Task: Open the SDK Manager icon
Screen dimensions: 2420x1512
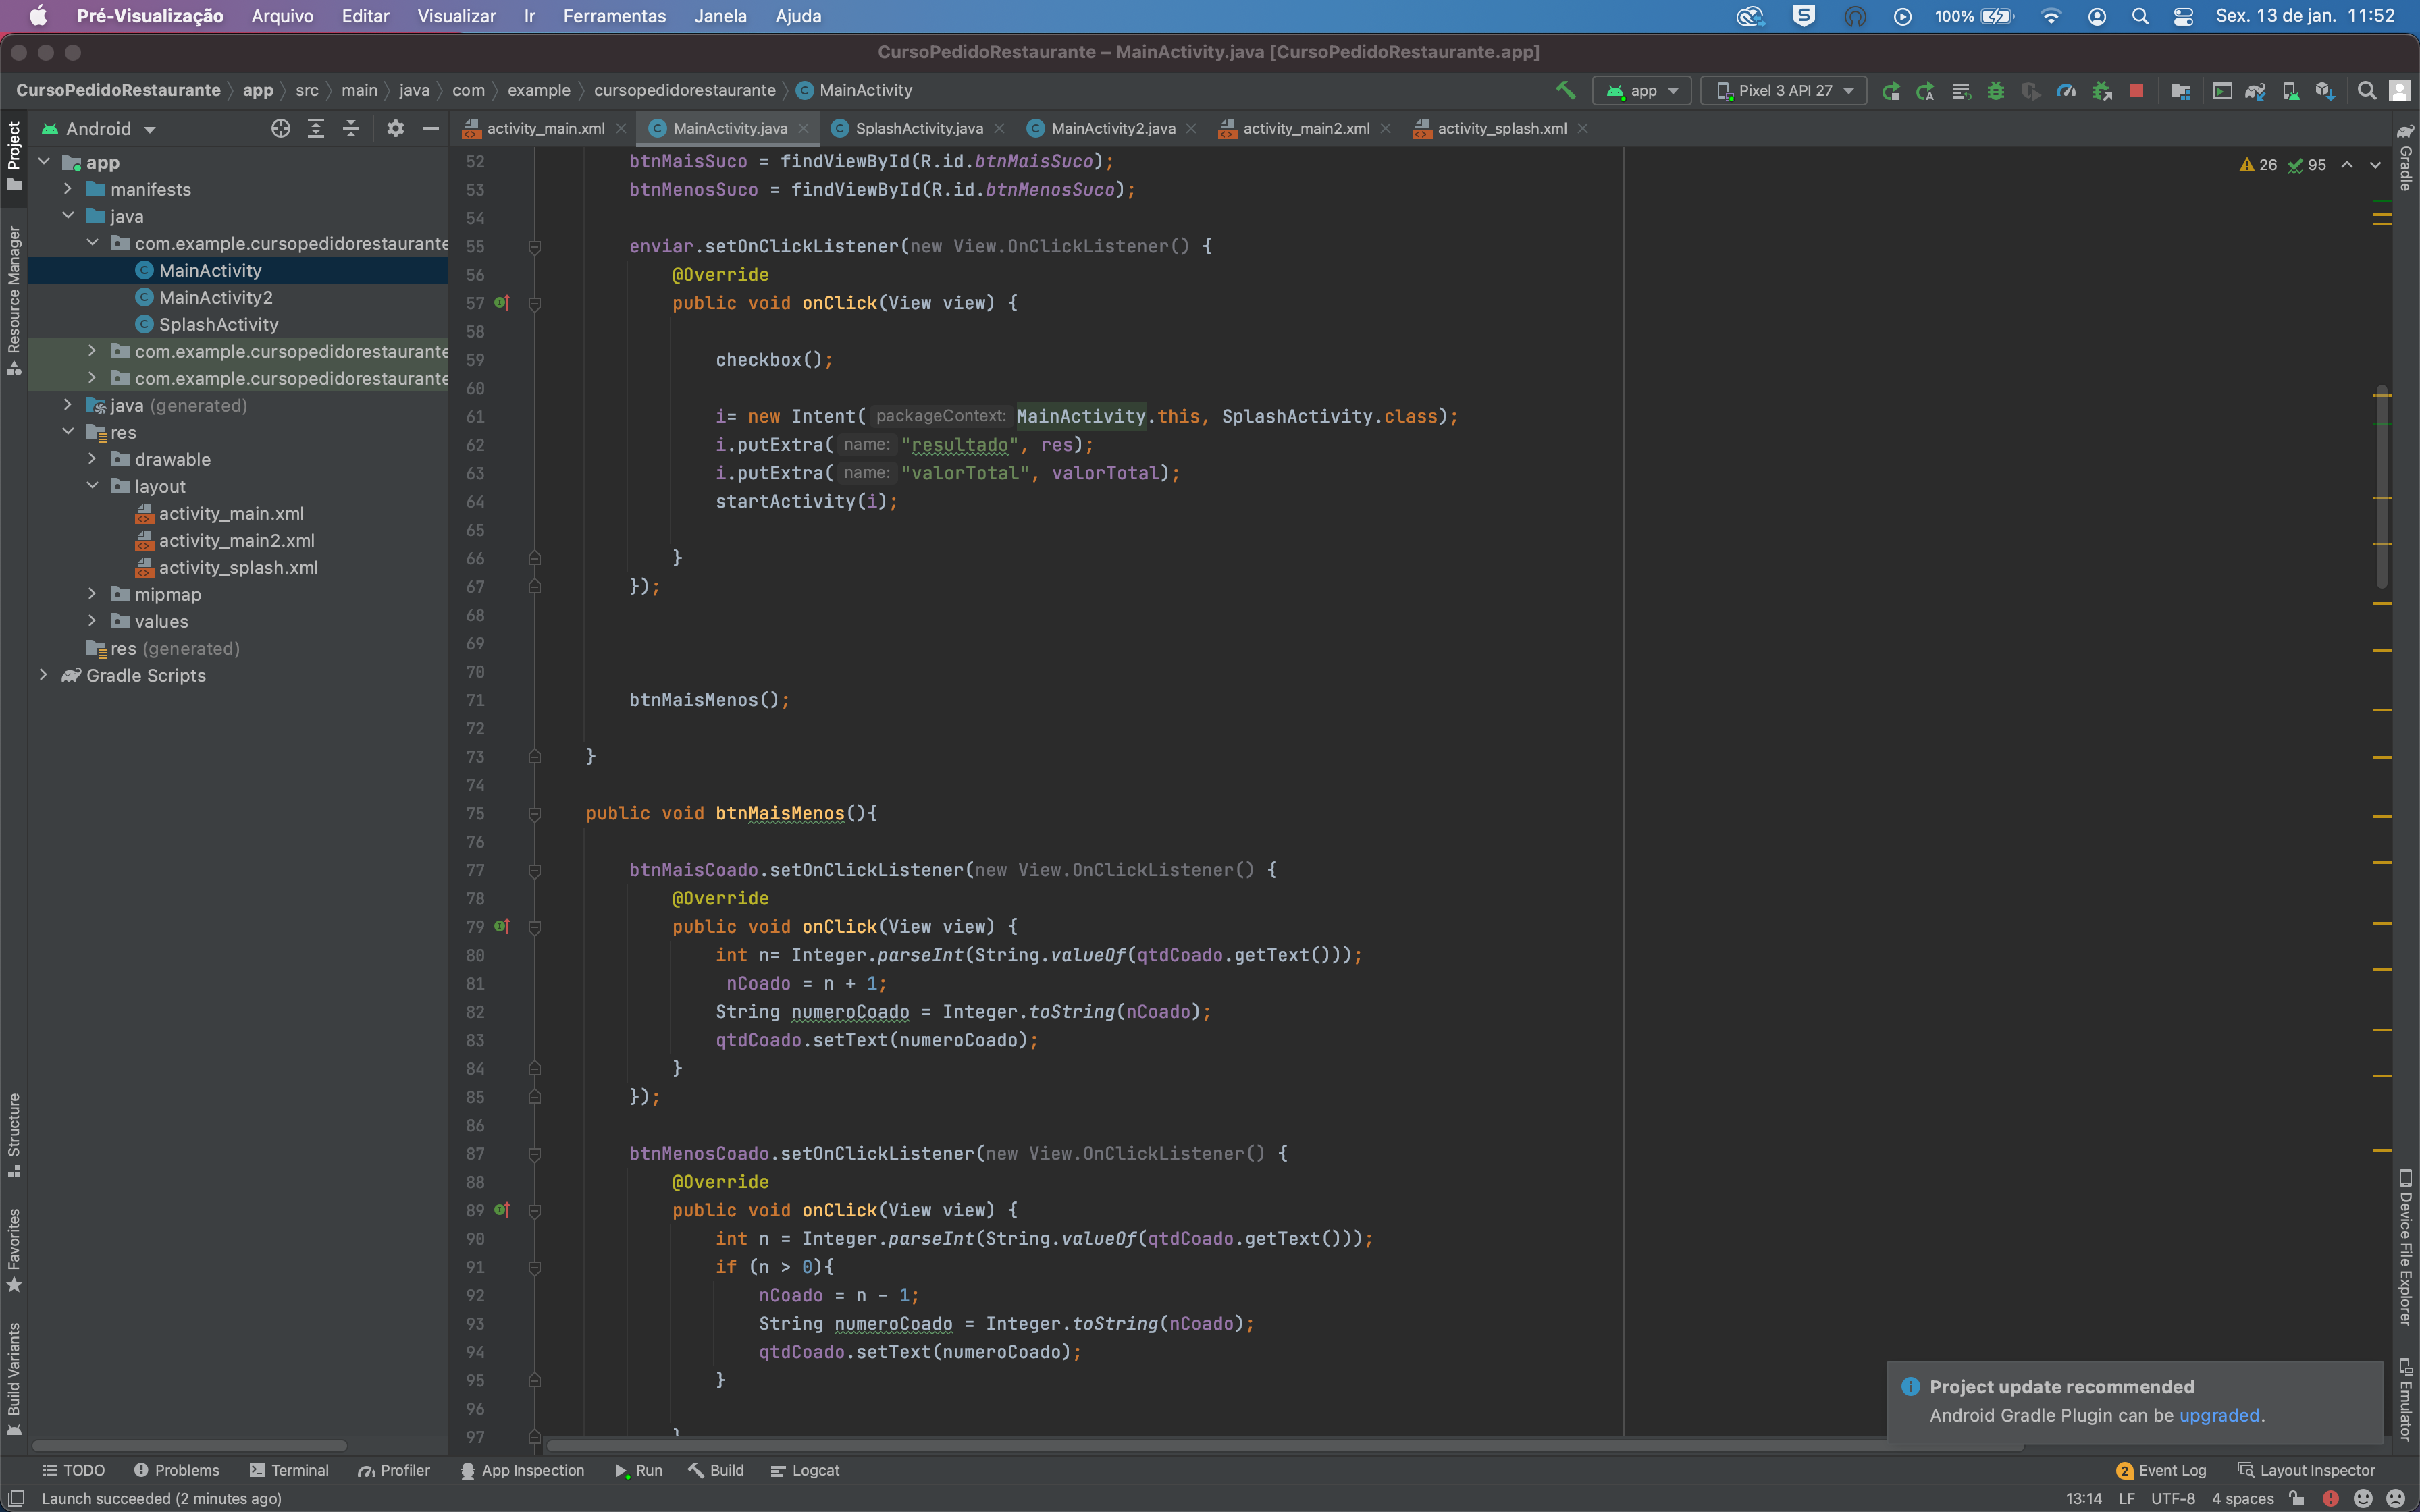Action: 2325,91
